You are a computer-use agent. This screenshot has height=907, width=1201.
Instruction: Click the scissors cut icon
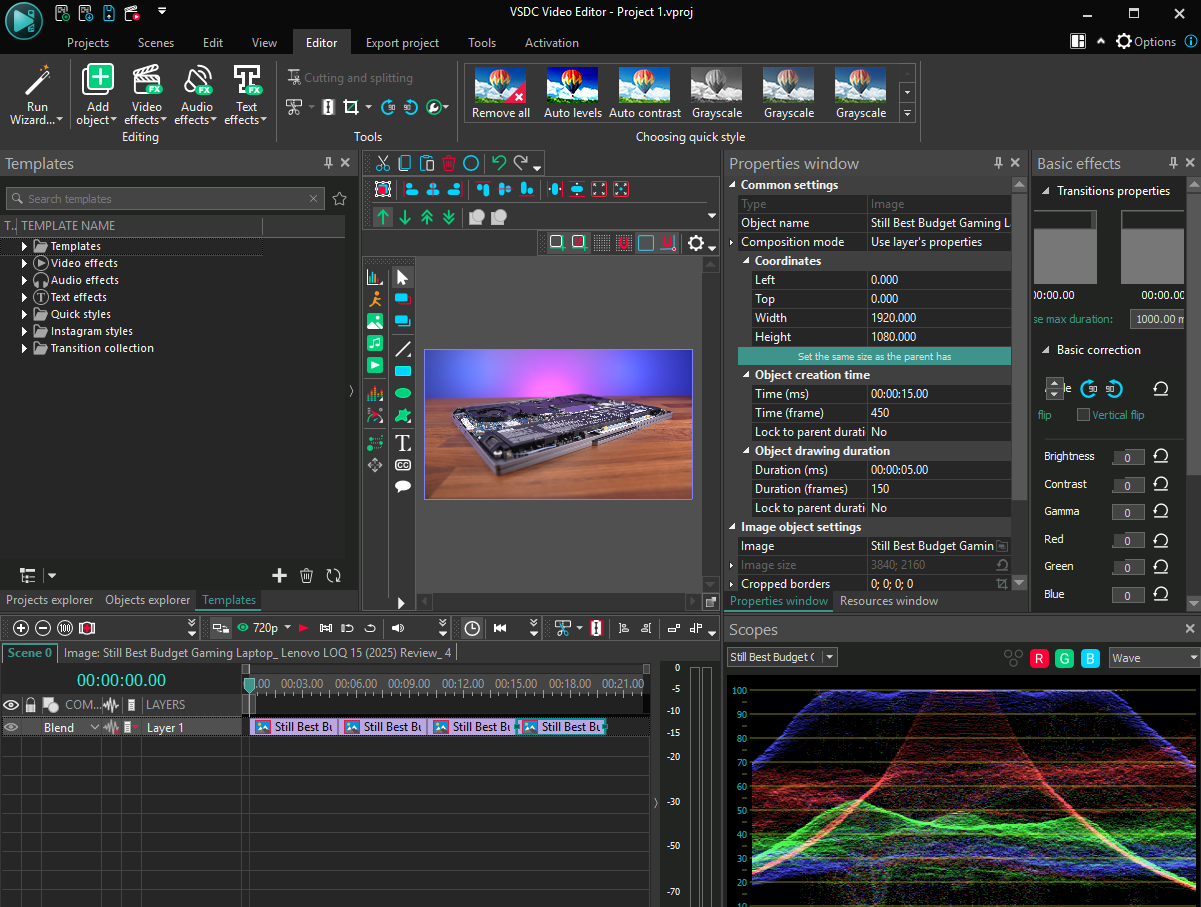[383, 164]
